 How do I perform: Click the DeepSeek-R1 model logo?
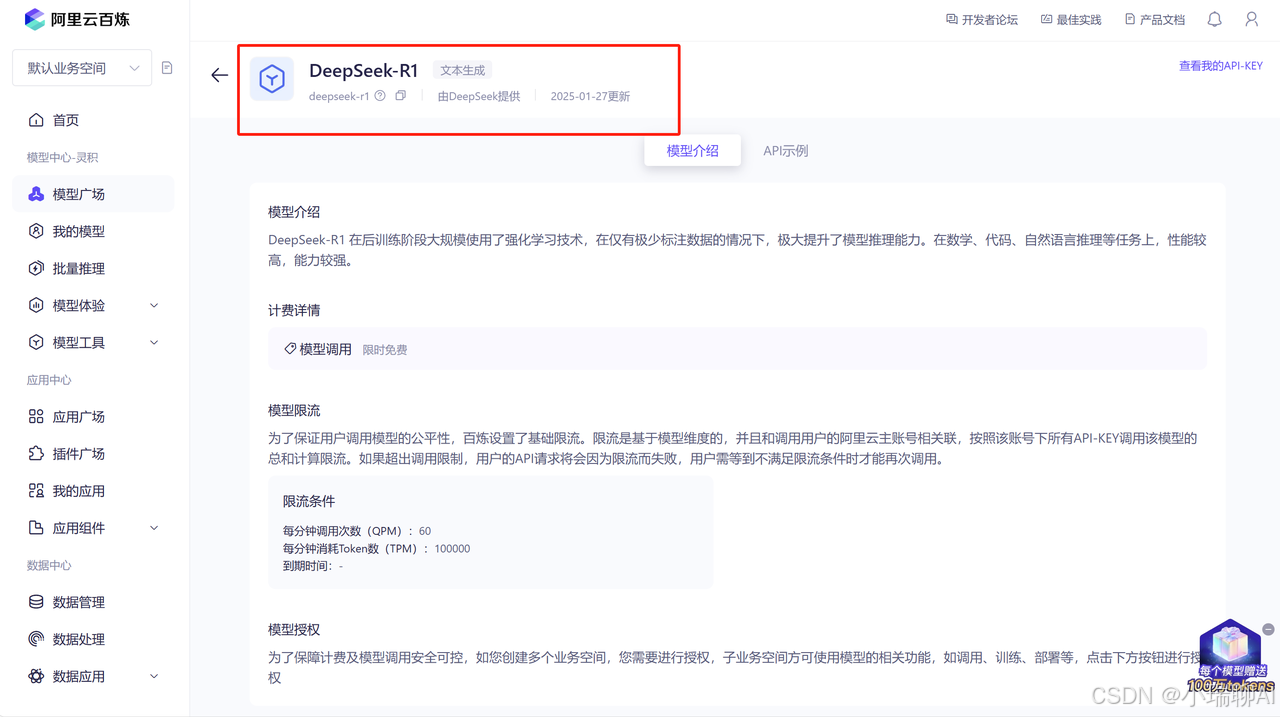(x=272, y=79)
